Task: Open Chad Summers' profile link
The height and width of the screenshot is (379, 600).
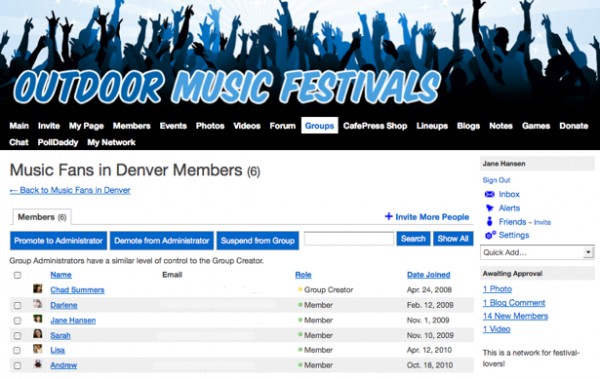Action: point(77,290)
